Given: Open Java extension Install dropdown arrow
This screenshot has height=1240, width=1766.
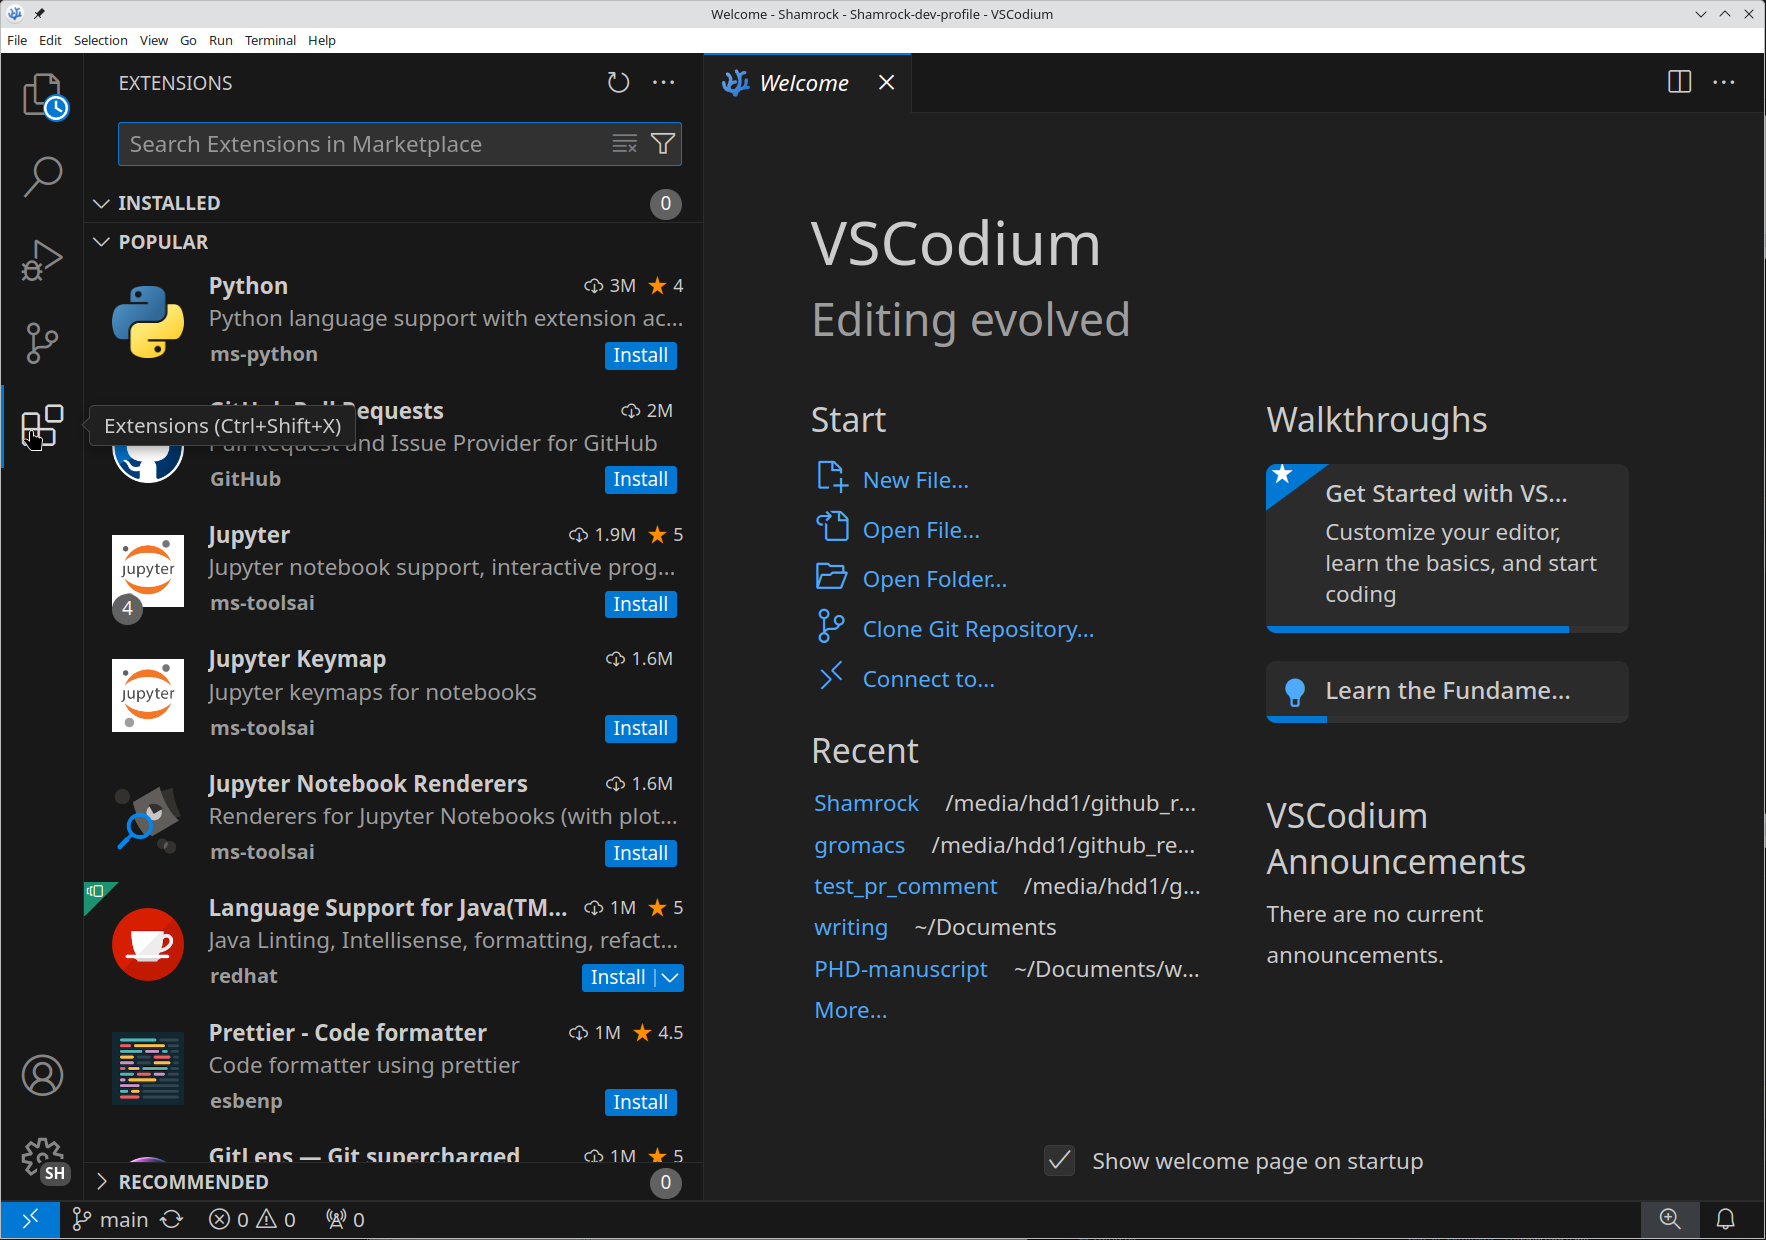Looking at the screenshot, I should (x=670, y=977).
